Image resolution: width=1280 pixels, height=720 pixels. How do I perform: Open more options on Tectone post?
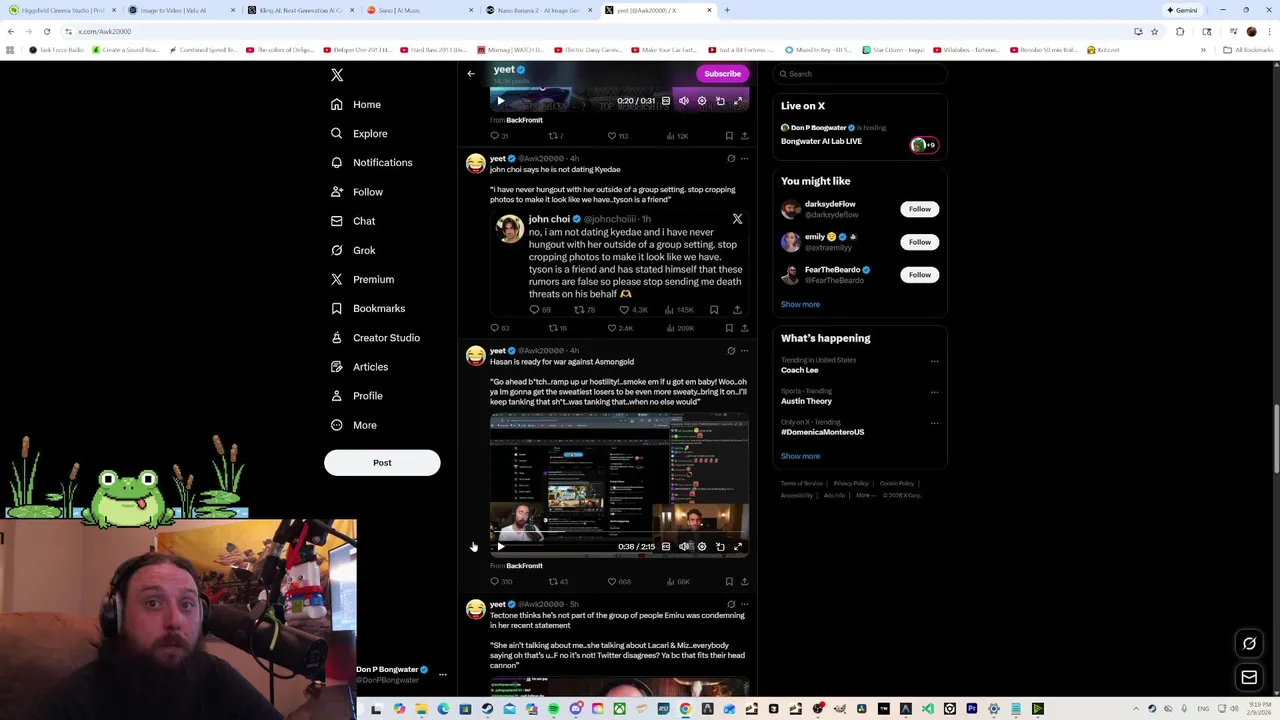pos(744,604)
